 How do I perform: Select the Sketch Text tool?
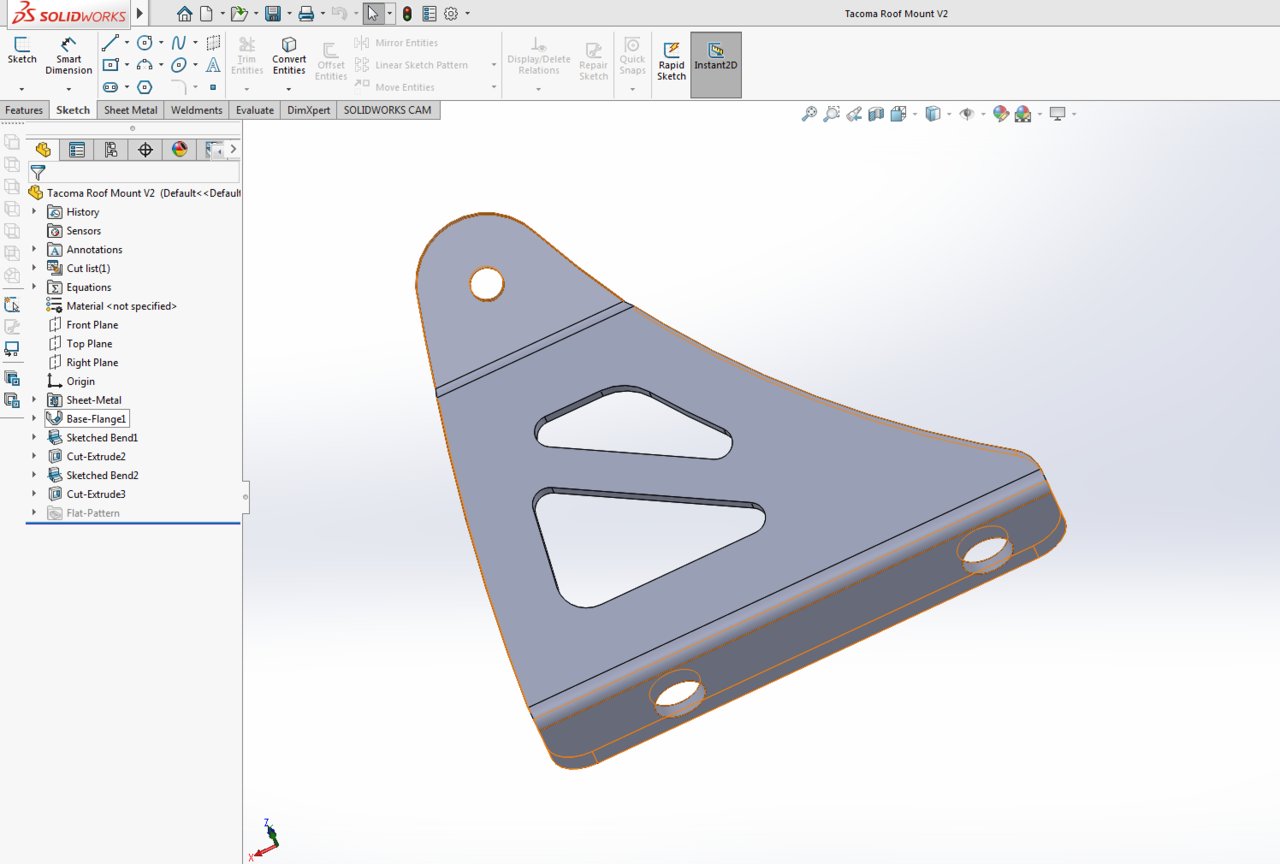click(x=213, y=65)
